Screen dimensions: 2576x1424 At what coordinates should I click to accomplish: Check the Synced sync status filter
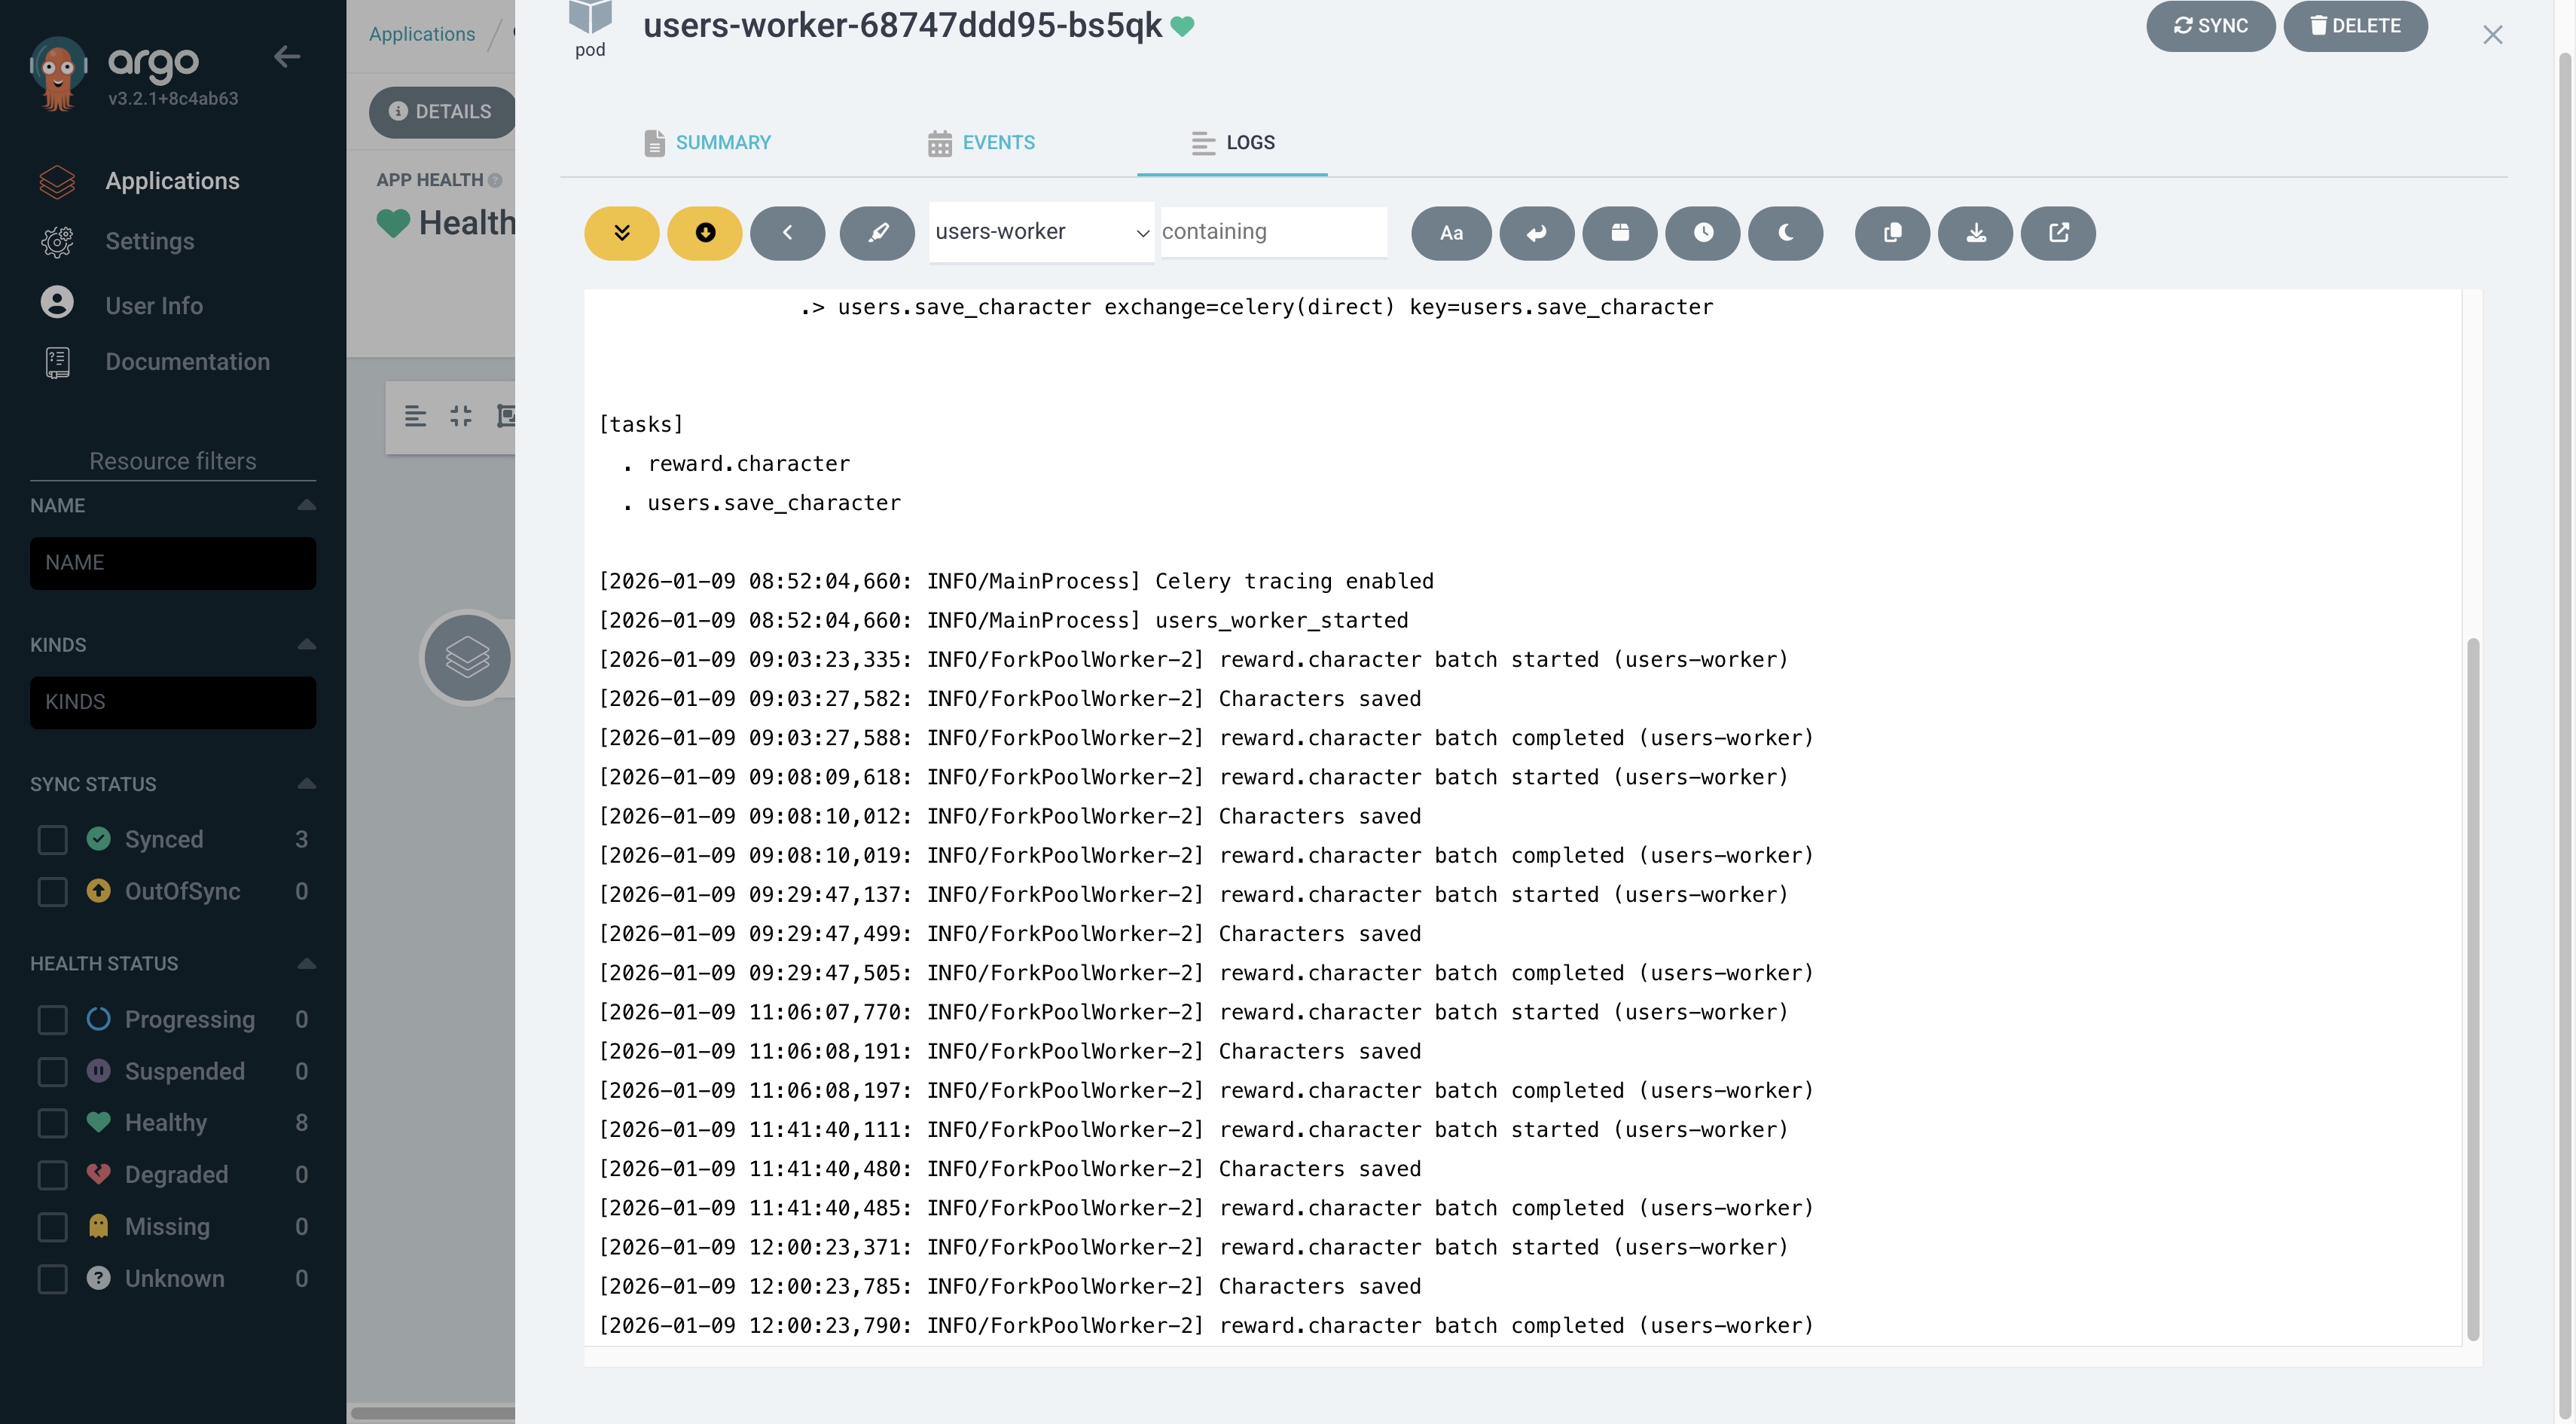pyautogui.click(x=52, y=840)
